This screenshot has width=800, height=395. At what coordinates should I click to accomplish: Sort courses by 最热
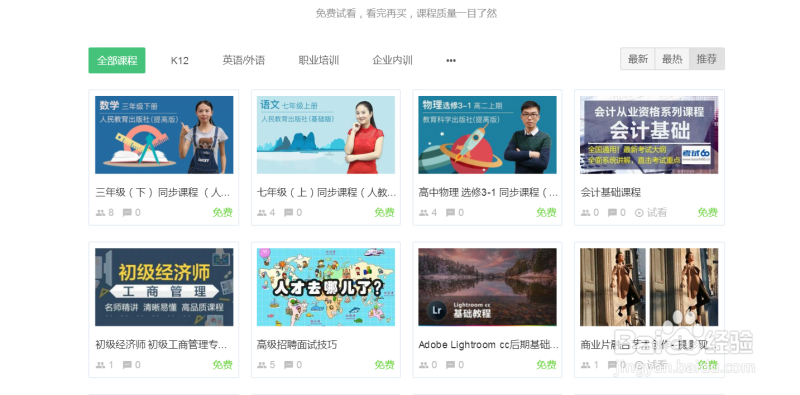pos(672,59)
